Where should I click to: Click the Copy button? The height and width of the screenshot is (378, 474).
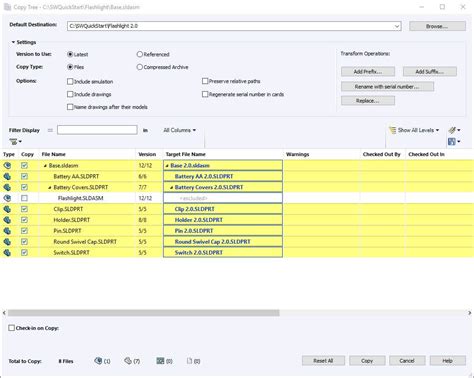[367, 361]
